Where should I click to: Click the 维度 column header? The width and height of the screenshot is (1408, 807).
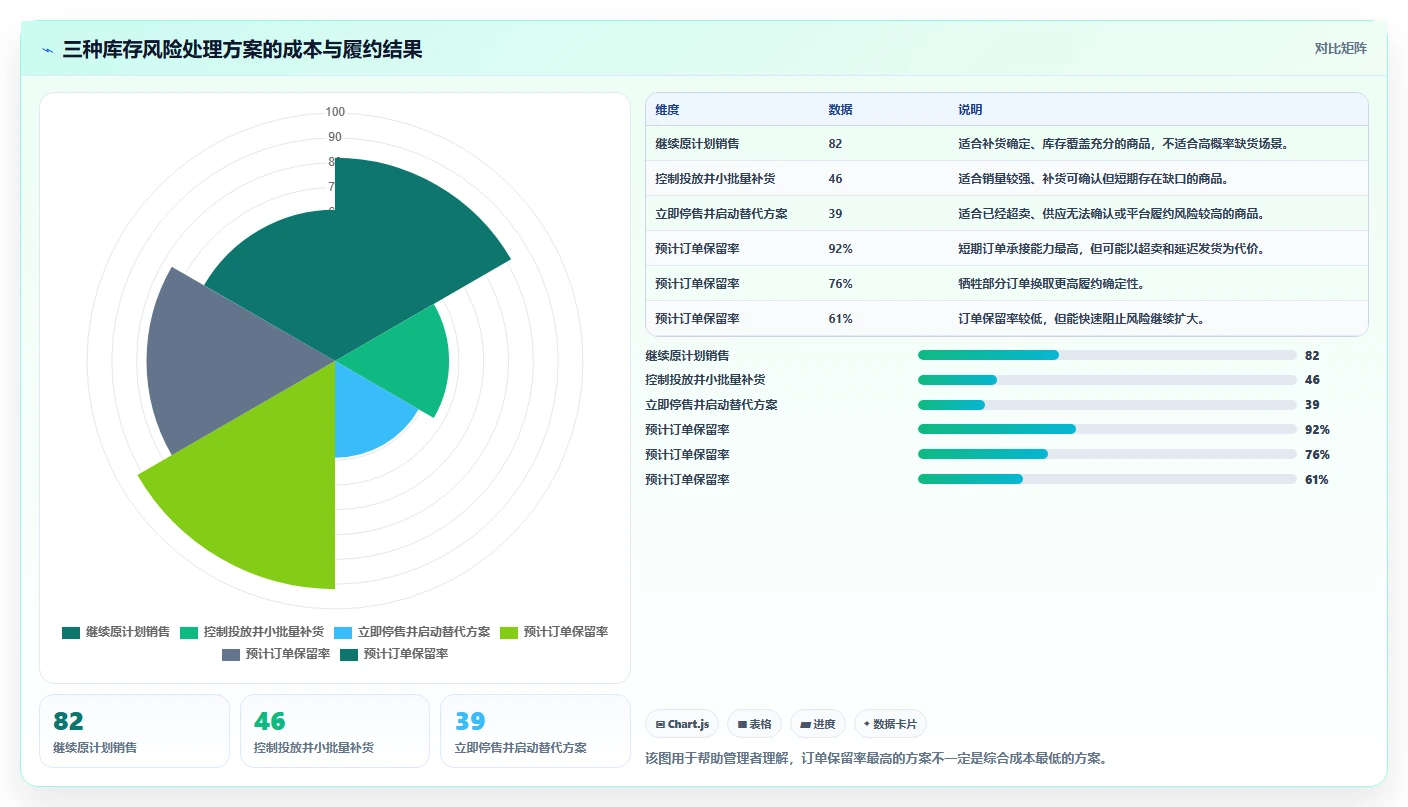(x=667, y=110)
